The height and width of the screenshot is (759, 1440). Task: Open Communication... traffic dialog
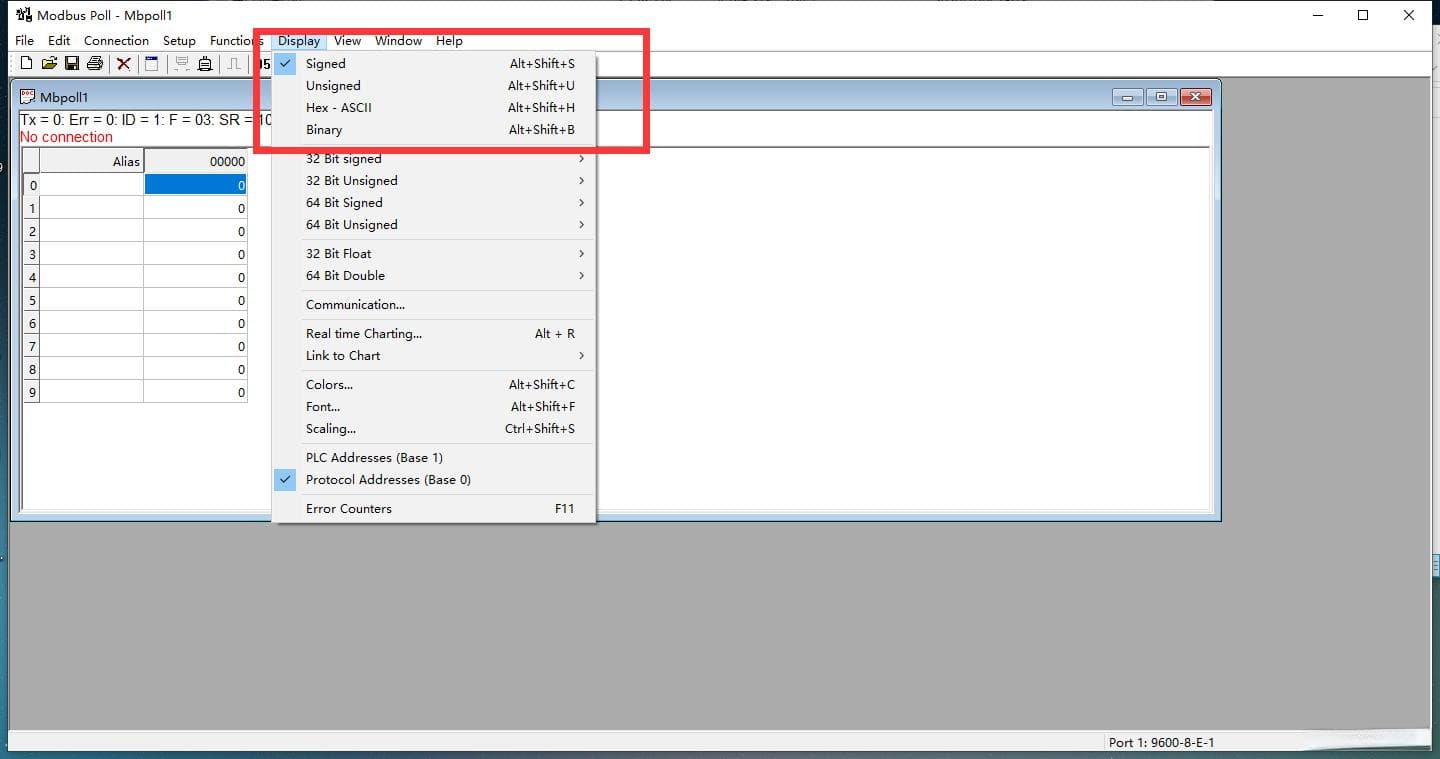434,305
